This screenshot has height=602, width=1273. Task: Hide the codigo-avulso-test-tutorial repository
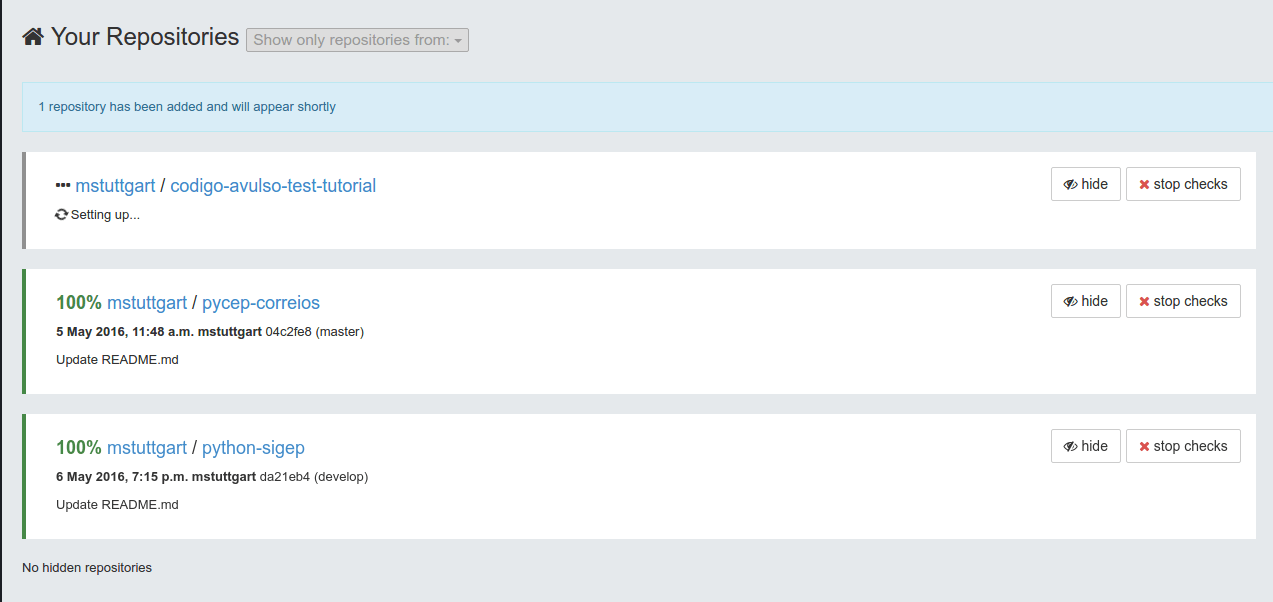[1085, 184]
